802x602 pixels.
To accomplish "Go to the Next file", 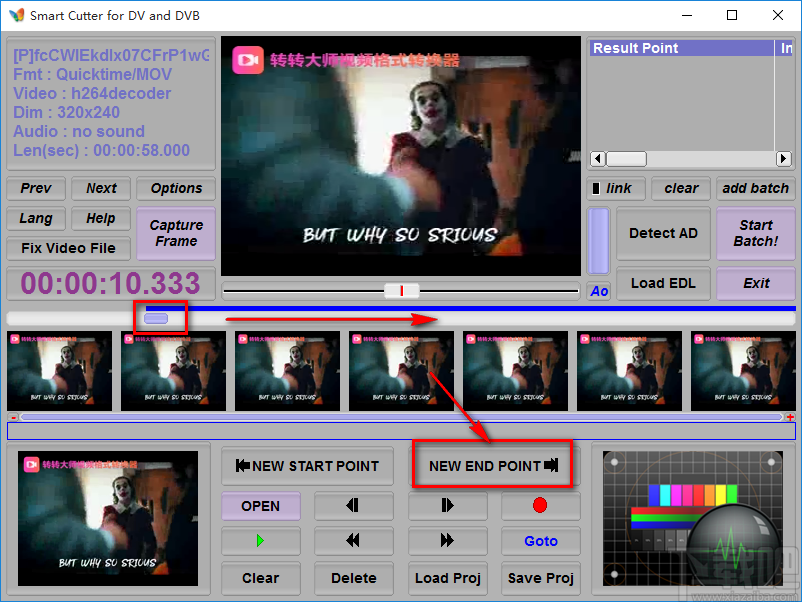I will pyautogui.click(x=101, y=188).
